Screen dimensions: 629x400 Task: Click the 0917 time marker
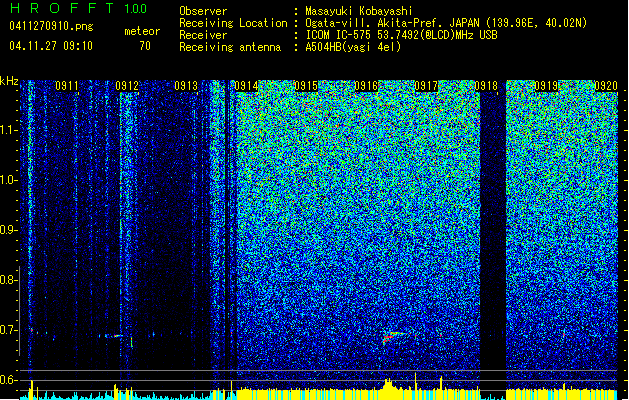click(426, 86)
